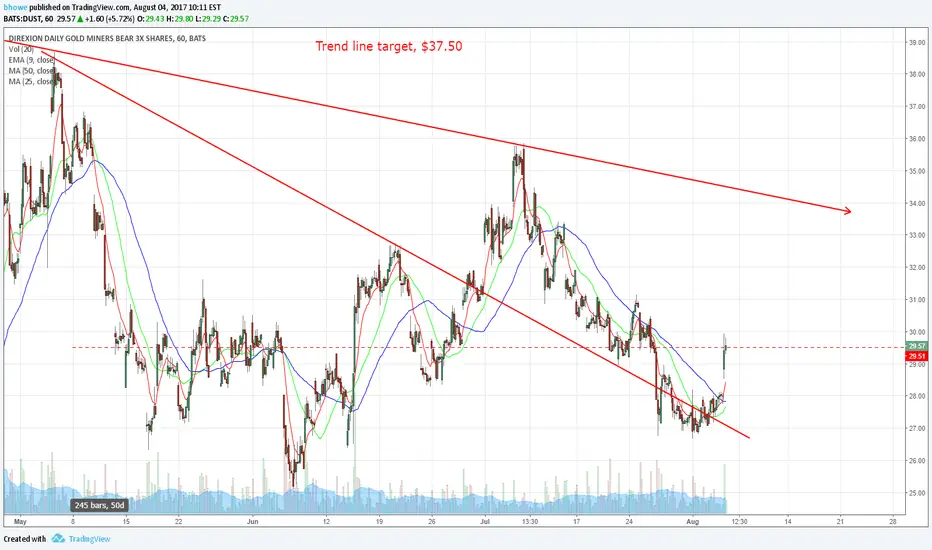
Task: Click the L:29.29 low value
Action: click(207, 18)
